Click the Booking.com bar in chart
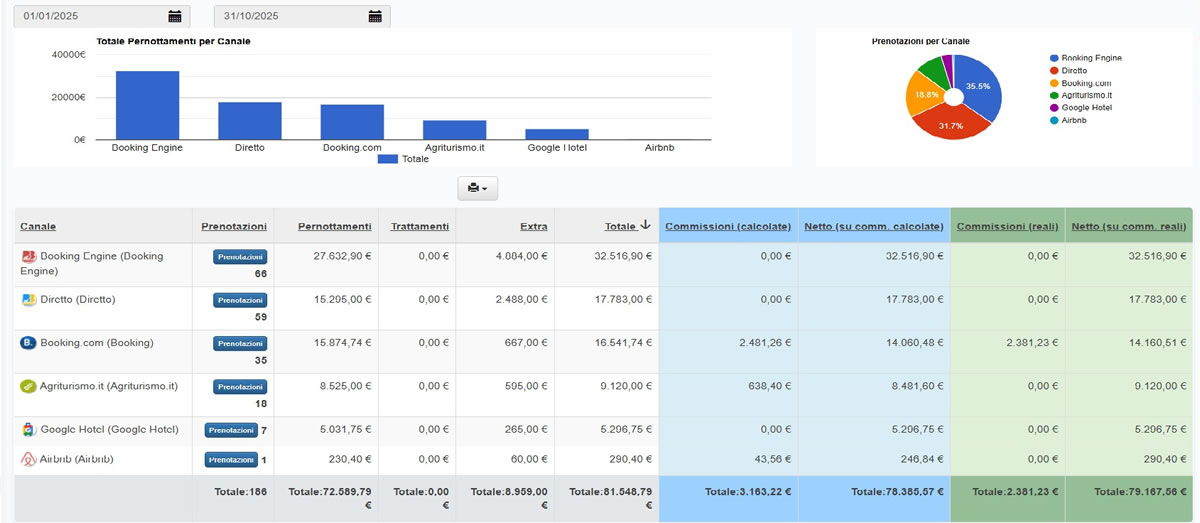Image resolution: width=1200 pixels, height=523 pixels. click(352, 122)
